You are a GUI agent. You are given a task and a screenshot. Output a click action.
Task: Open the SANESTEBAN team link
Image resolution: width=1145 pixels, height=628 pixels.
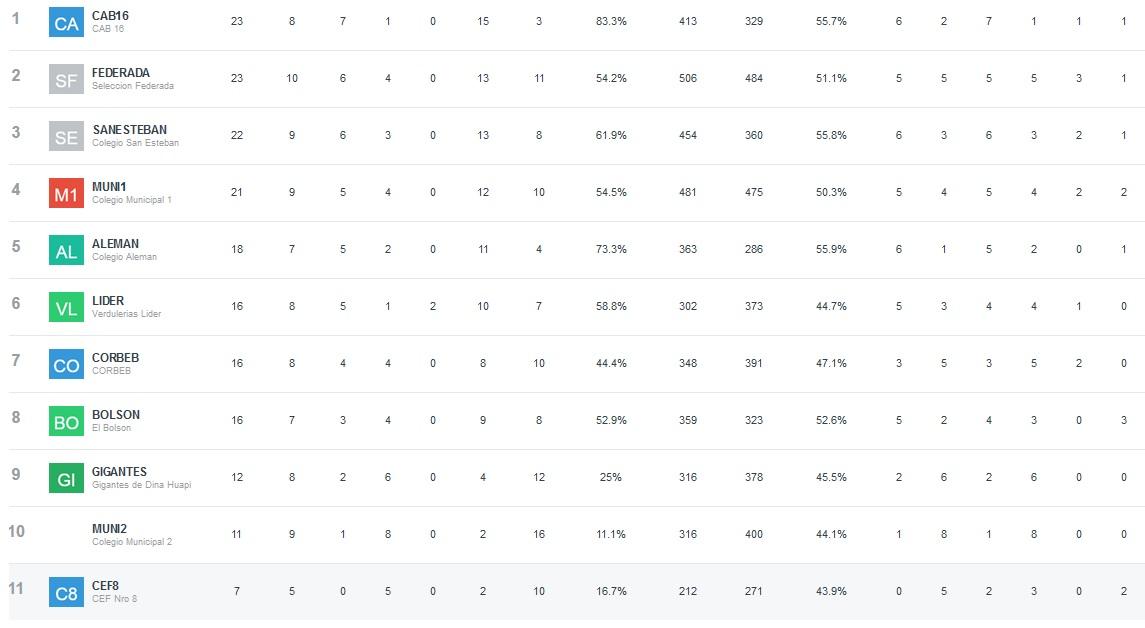(x=129, y=130)
